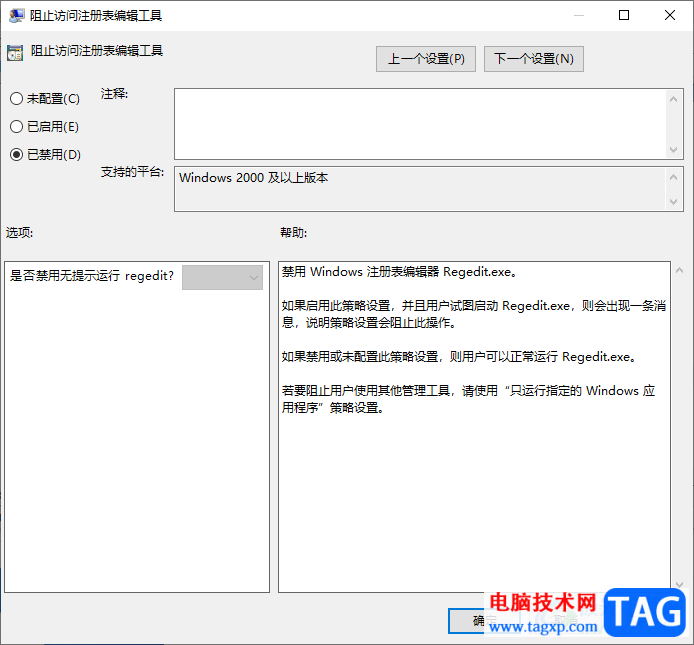Maximize the policy window
694x645 pixels.
point(624,15)
